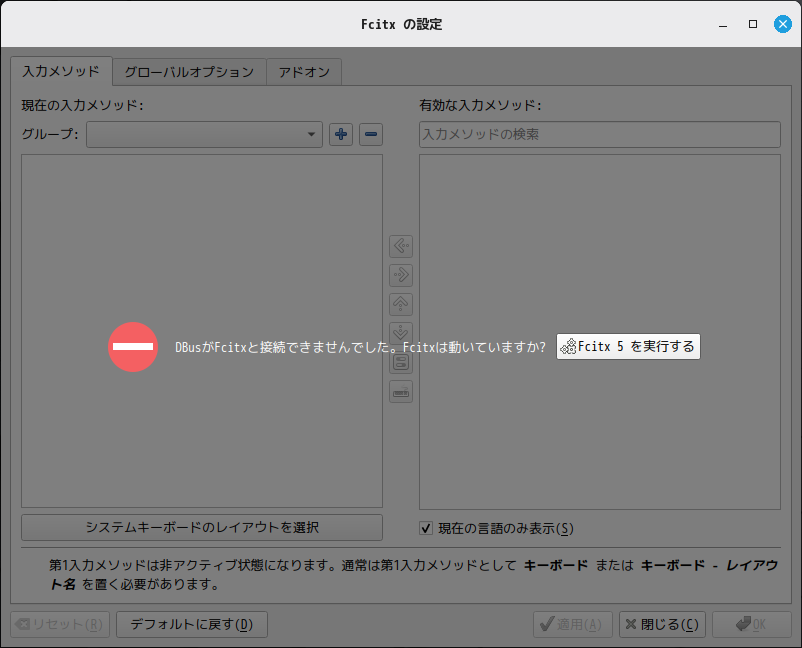Click the 有効な入力メソッド list area

(x=599, y=332)
